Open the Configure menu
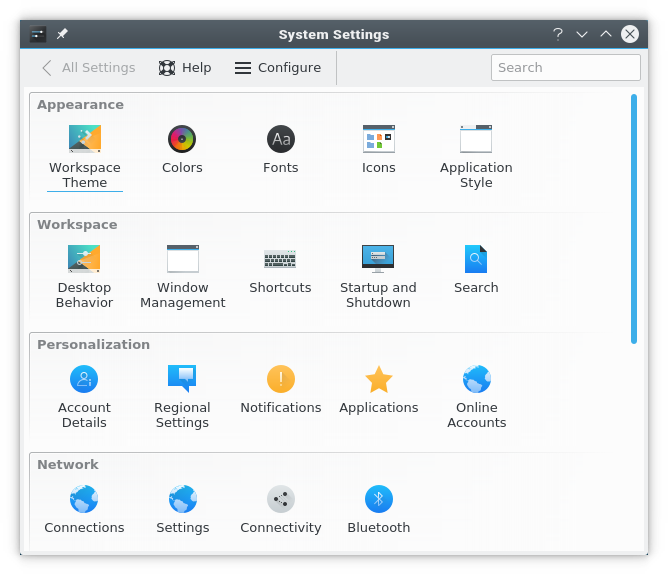 tap(278, 68)
